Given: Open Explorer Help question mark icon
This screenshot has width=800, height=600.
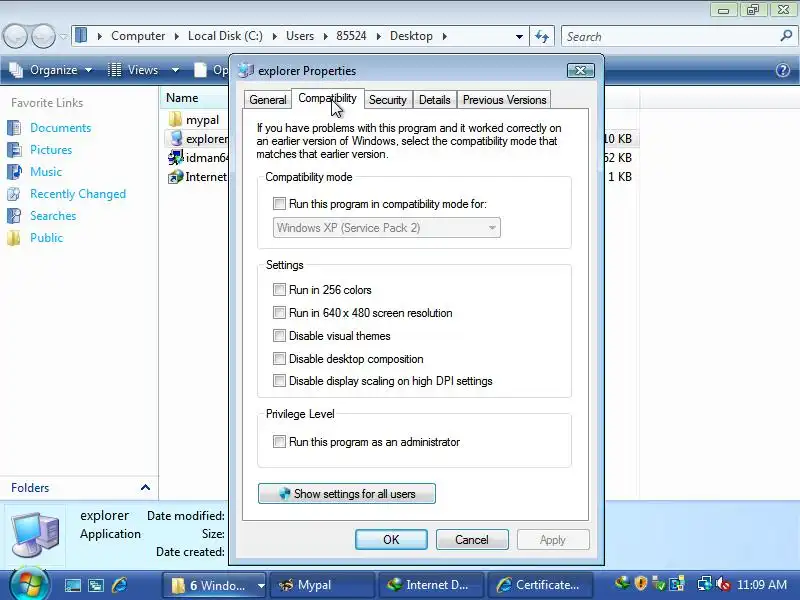Looking at the screenshot, I should 783,70.
